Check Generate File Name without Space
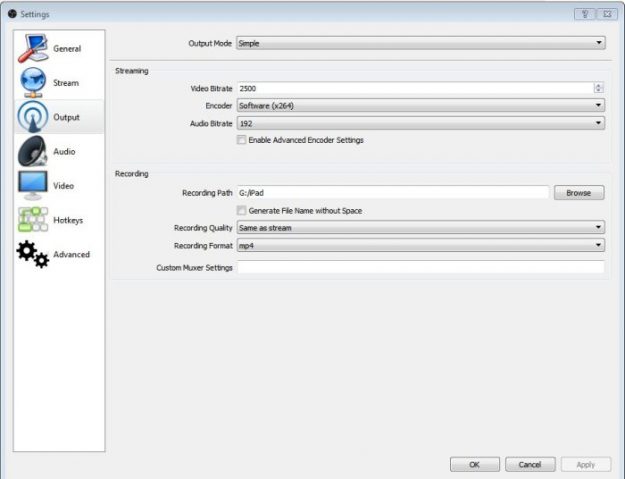This screenshot has width=625, height=479. (x=241, y=210)
